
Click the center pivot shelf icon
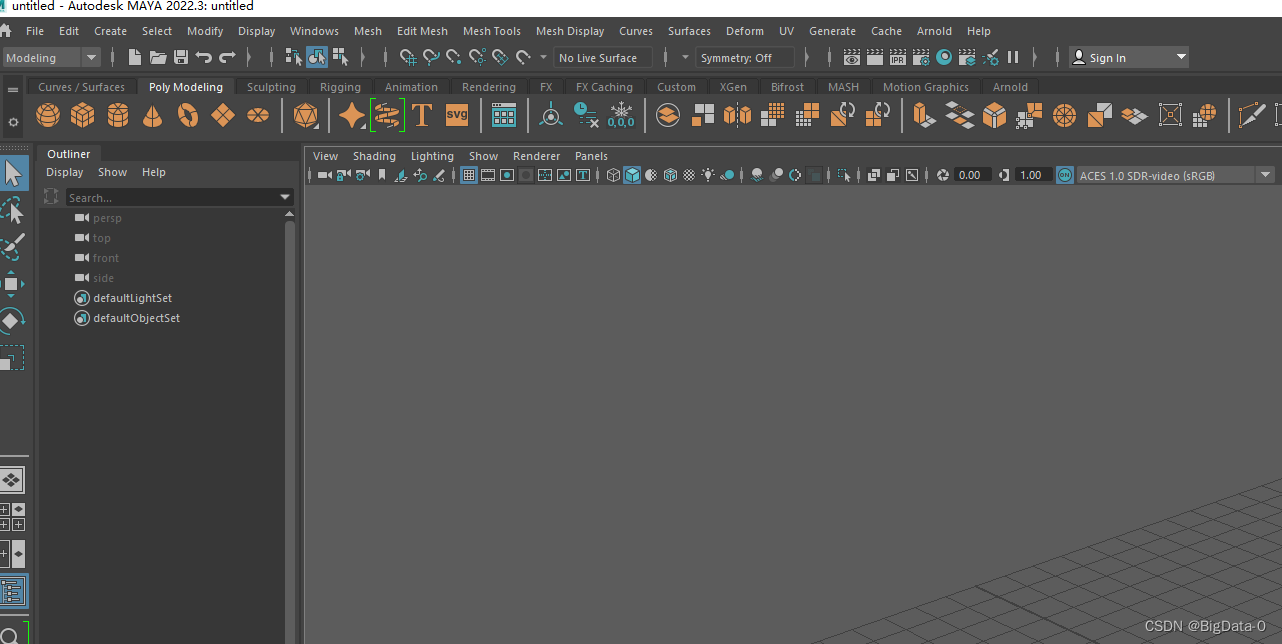(551, 116)
